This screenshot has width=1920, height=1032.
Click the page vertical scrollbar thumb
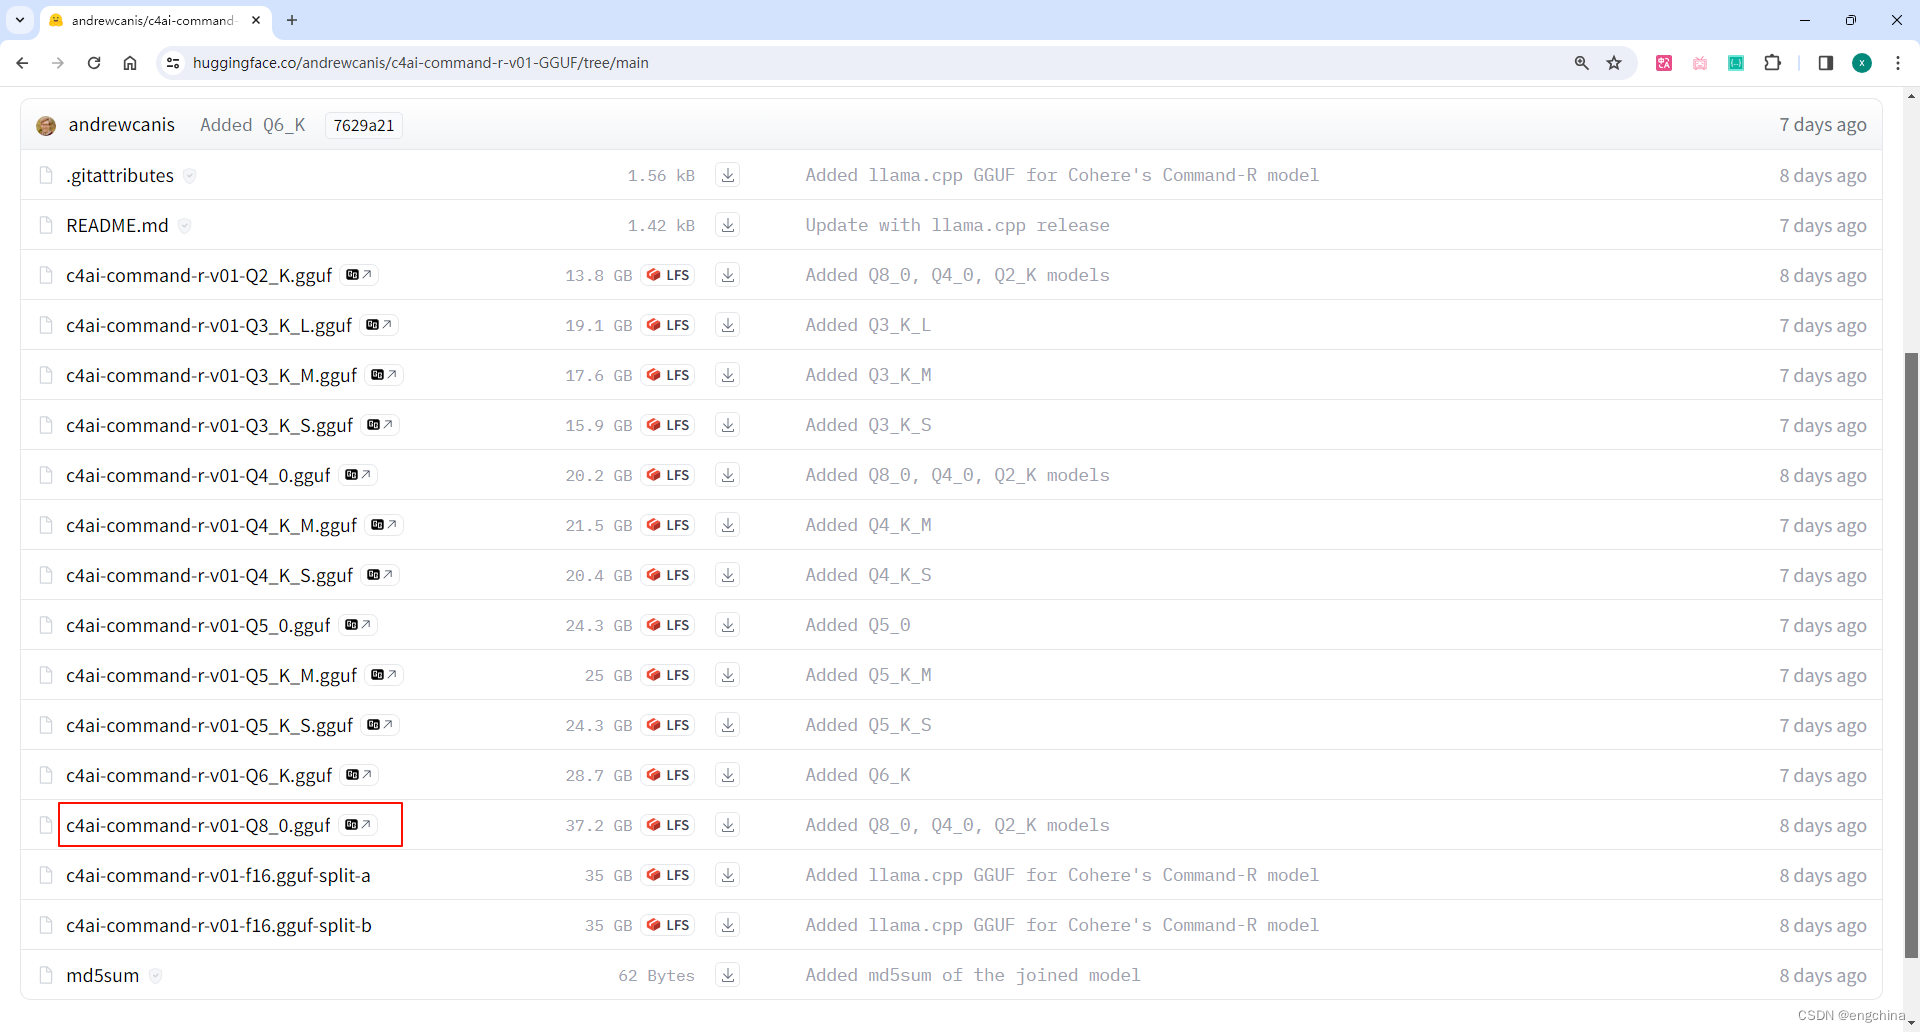point(1911,655)
